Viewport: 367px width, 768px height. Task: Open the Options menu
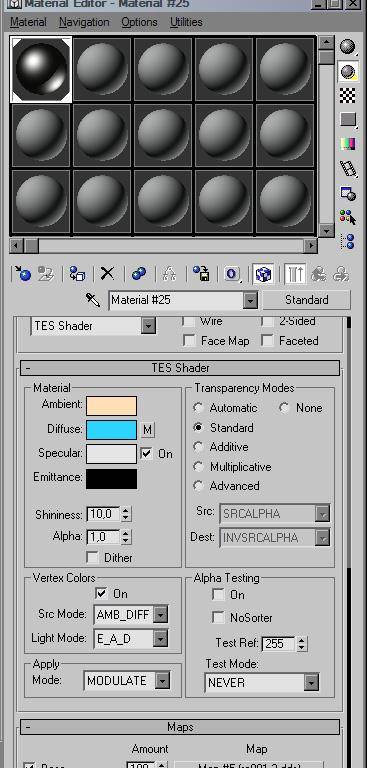[x=139, y=23]
